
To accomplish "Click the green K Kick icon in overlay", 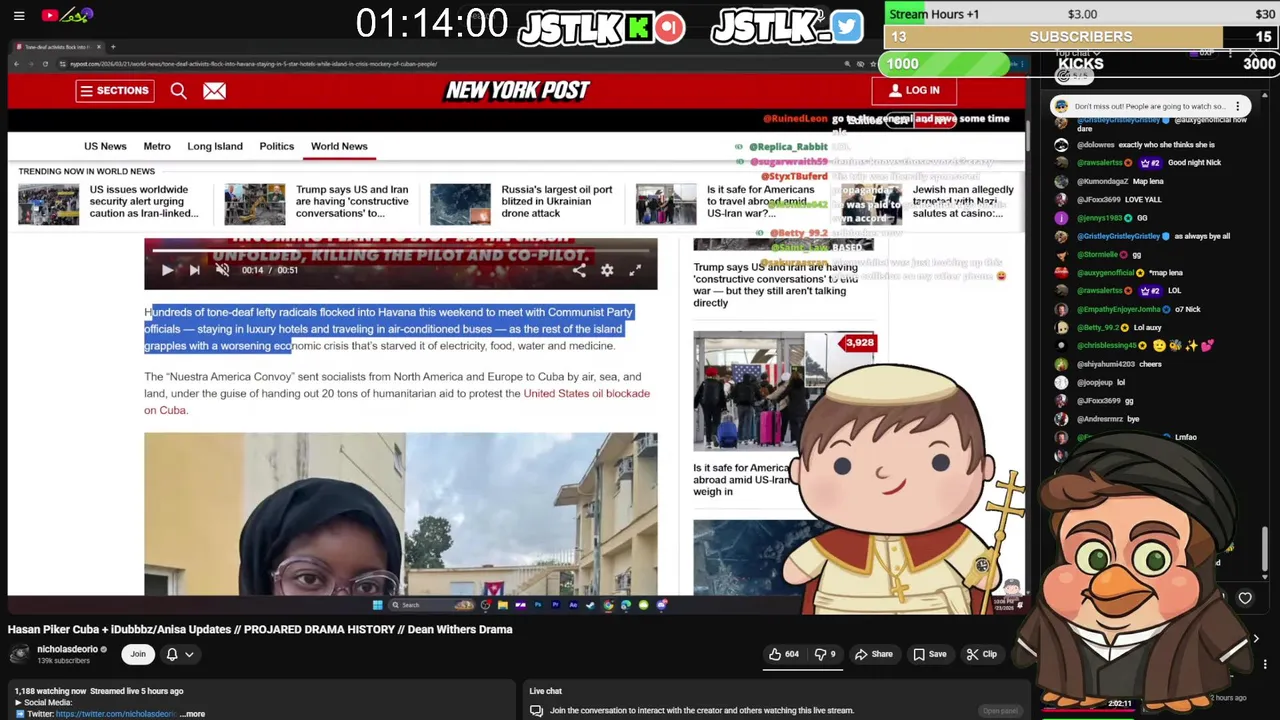I will pos(638,27).
